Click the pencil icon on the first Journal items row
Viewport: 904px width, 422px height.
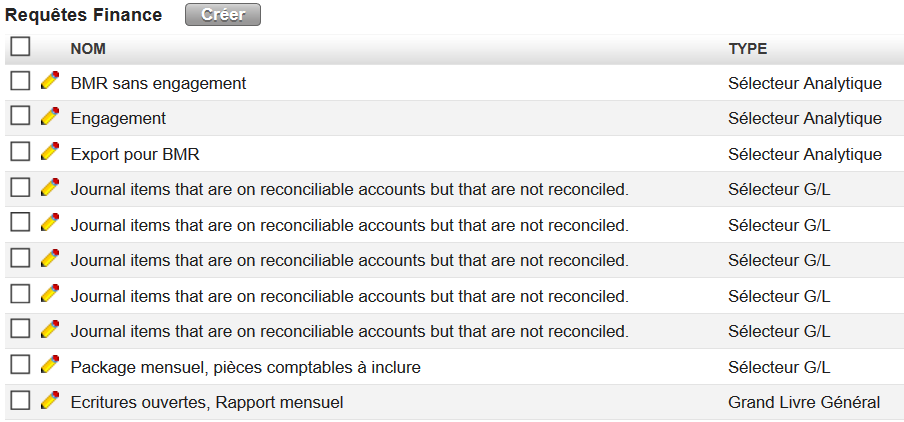(x=50, y=188)
